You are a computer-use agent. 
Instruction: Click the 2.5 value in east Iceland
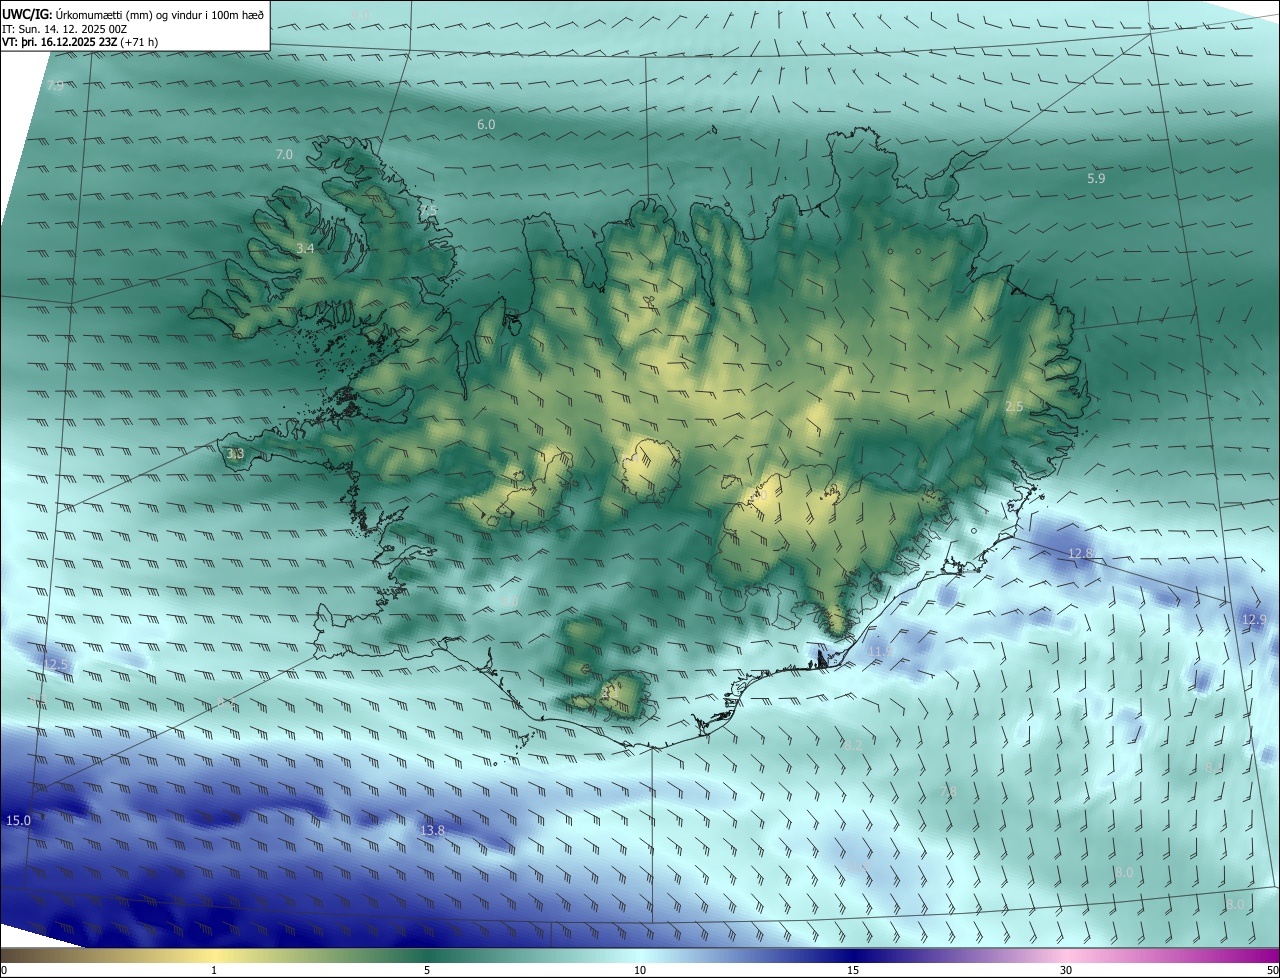(1014, 407)
